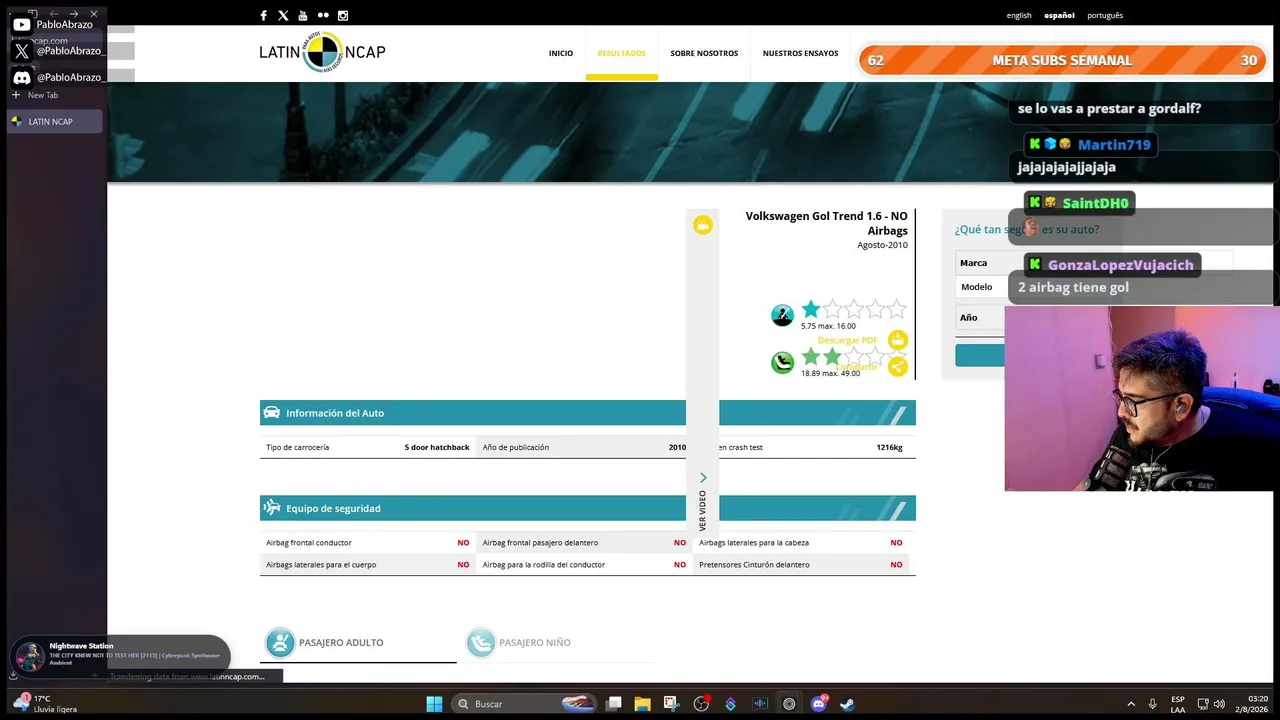
Task: Open Latin NCAP Facebook page icon
Action: pos(263,15)
